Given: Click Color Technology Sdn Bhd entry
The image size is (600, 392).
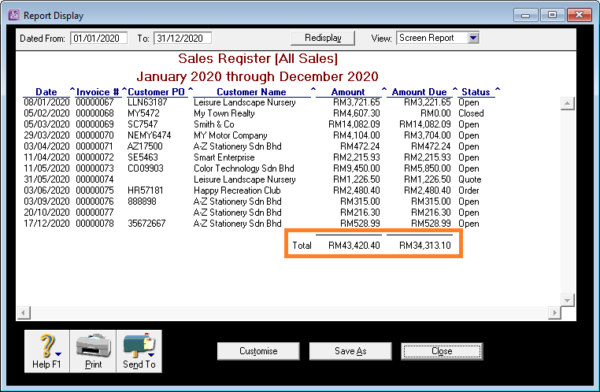Looking at the screenshot, I should click(244, 168).
